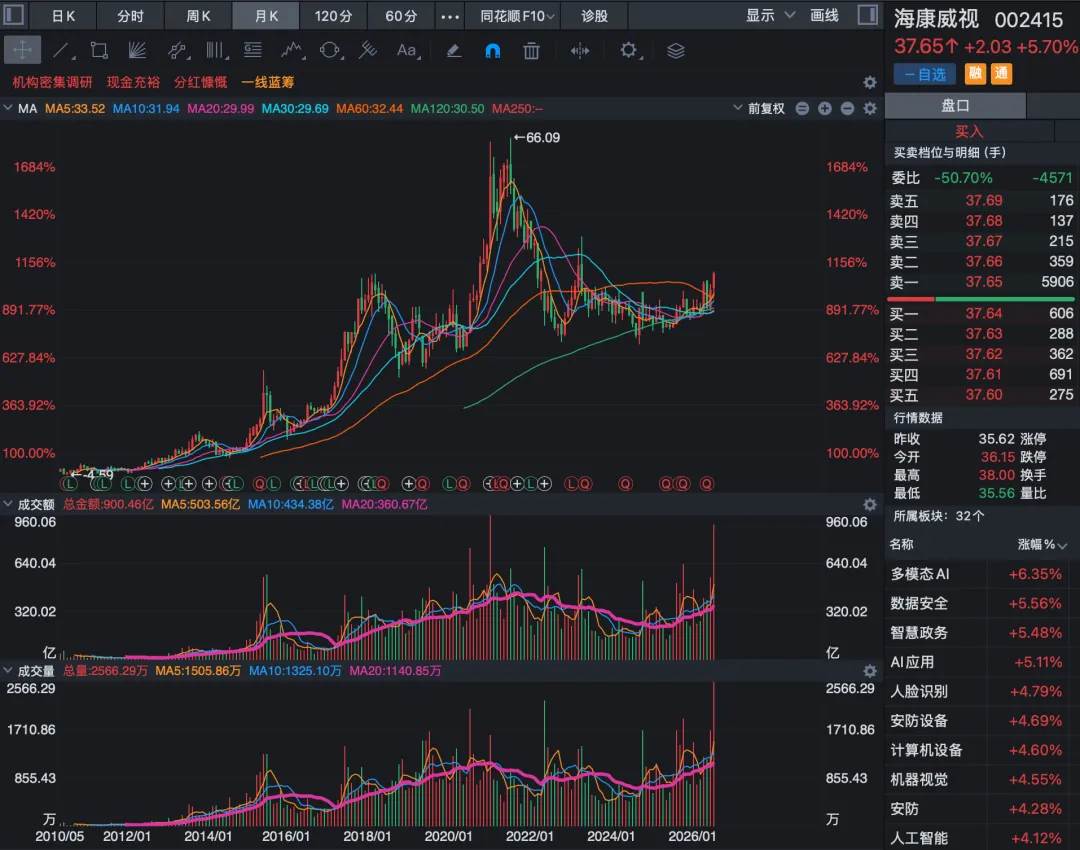Click the 分红慷慨 tag
The height and width of the screenshot is (850, 1080).
coord(200,82)
